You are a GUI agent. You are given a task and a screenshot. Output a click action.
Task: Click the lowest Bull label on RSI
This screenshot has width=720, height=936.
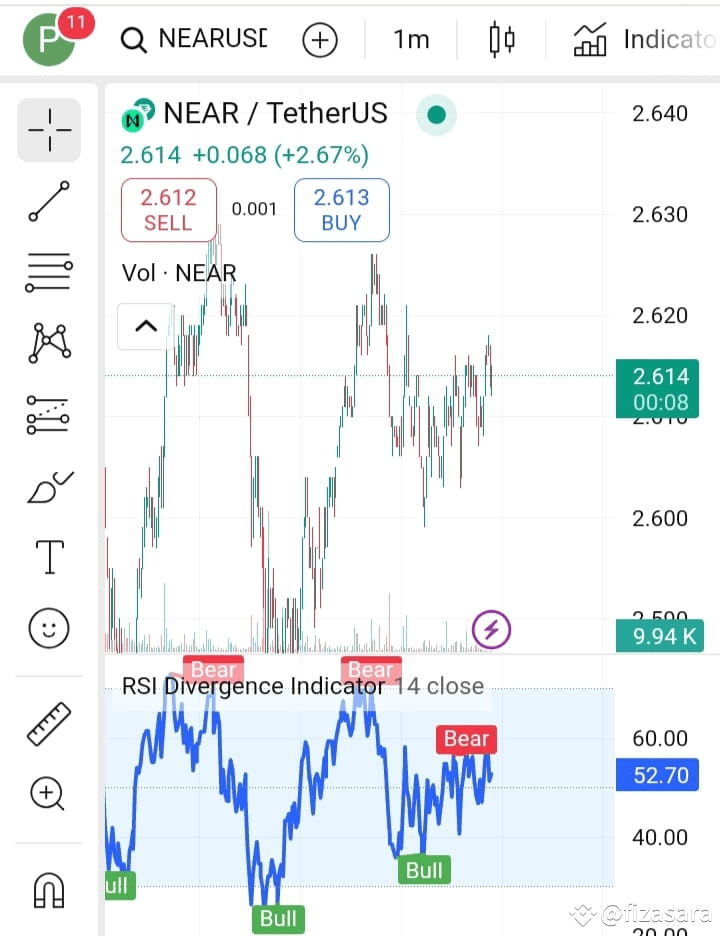278,918
